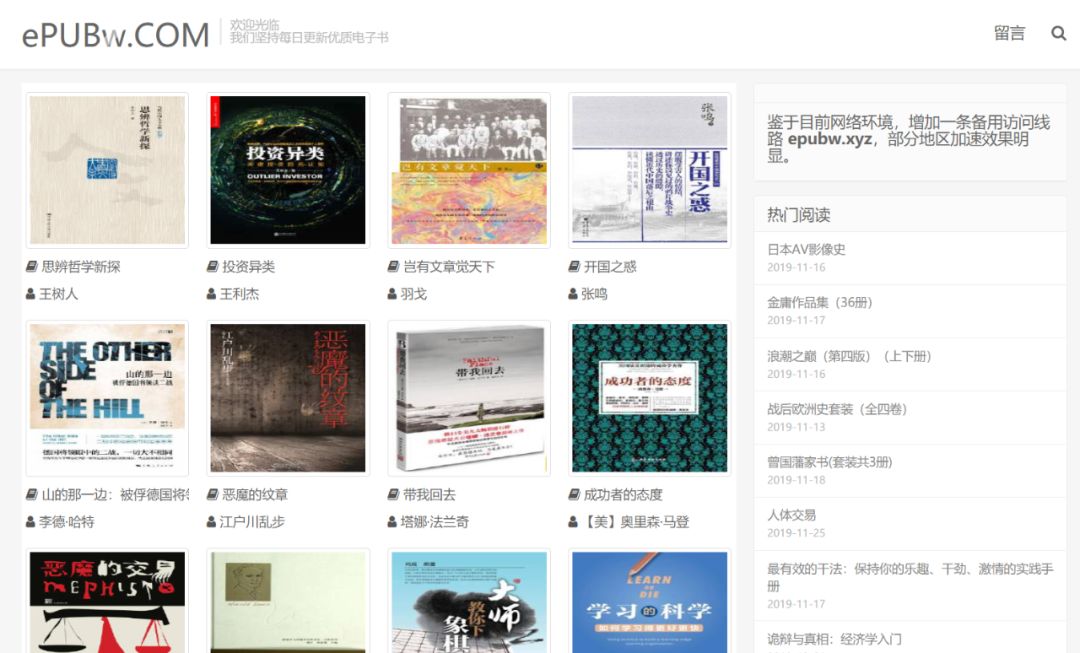Open book cover thumbnail for 成功者的态度

pyautogui.click(x=650, y=397)
